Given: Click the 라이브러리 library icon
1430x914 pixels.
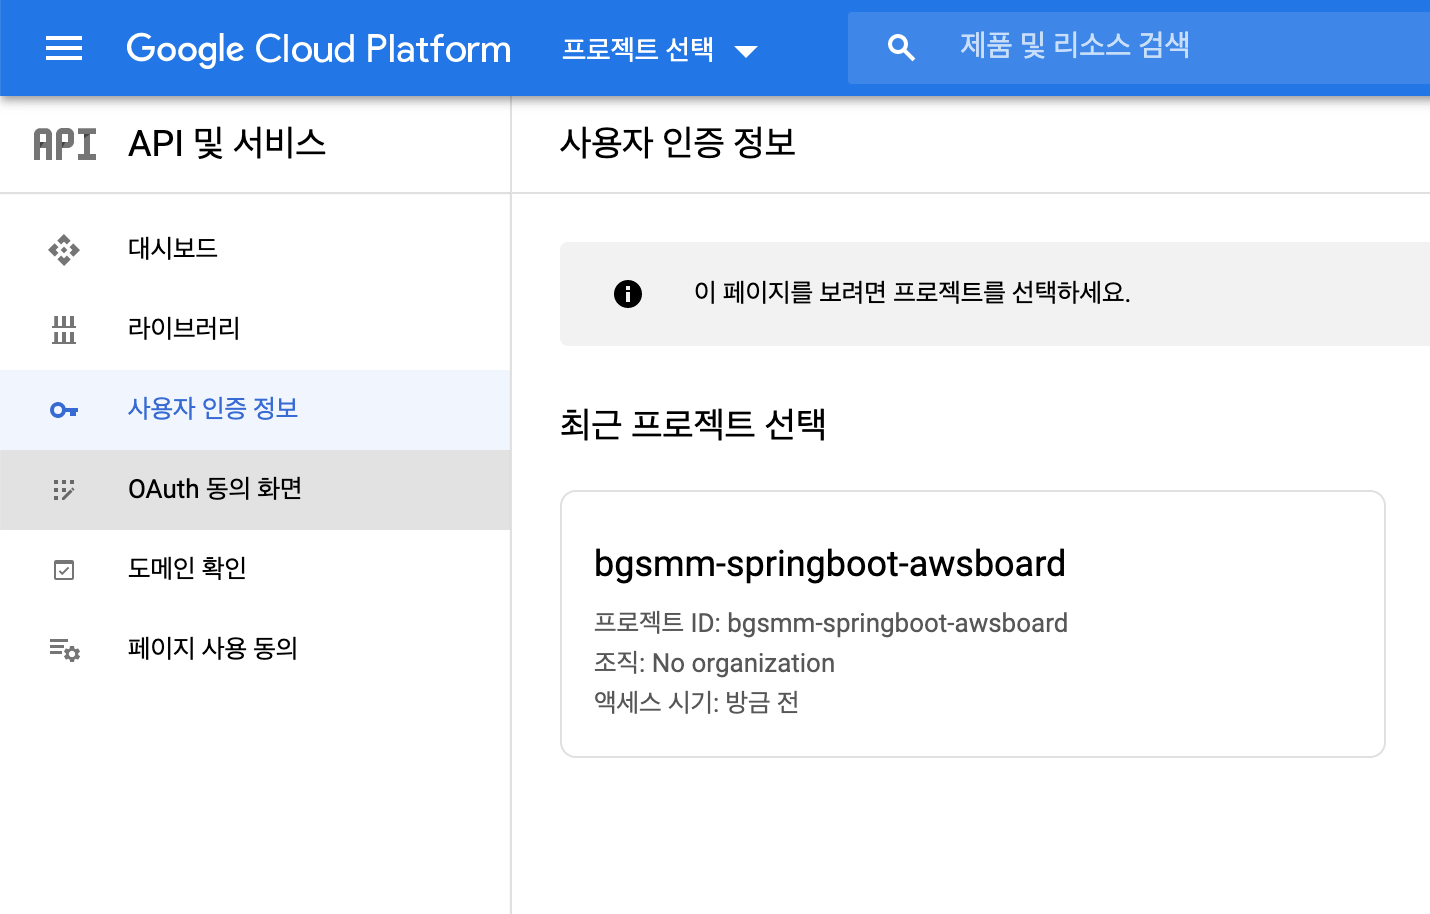Looking at the screenshot, I should pyautogui.click(x=64, y=329).
